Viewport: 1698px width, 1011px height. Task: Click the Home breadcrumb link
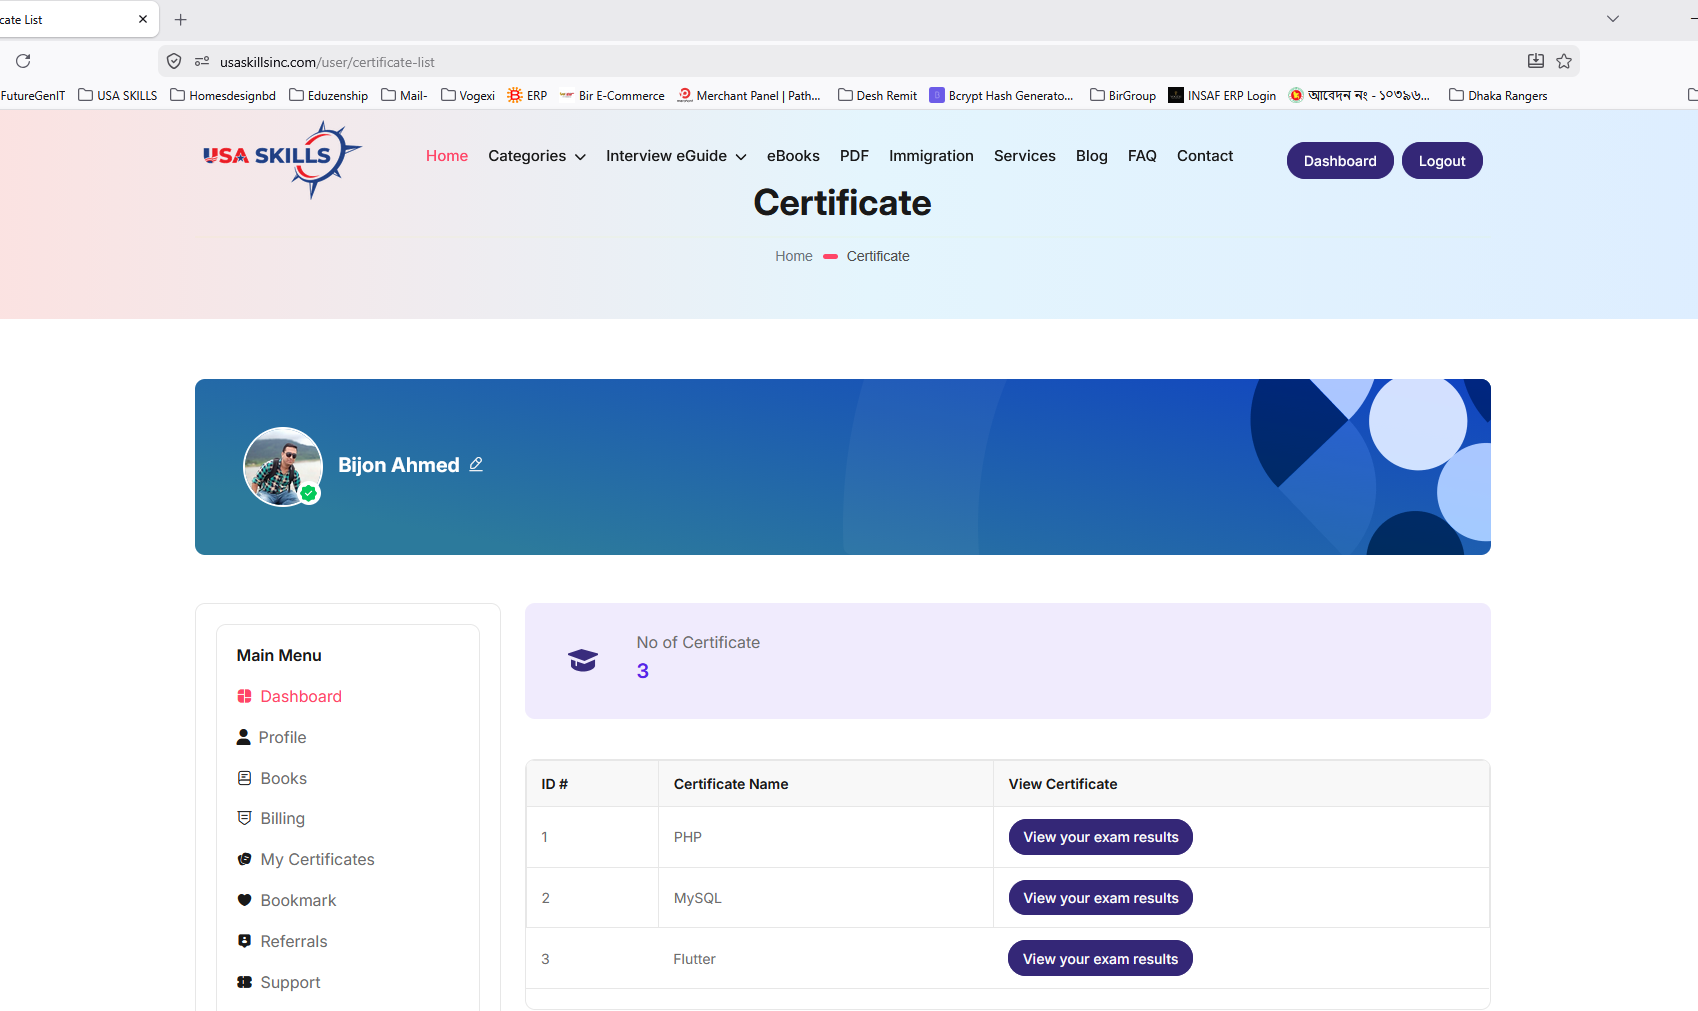pyautogui.click(x=794, y=256)
